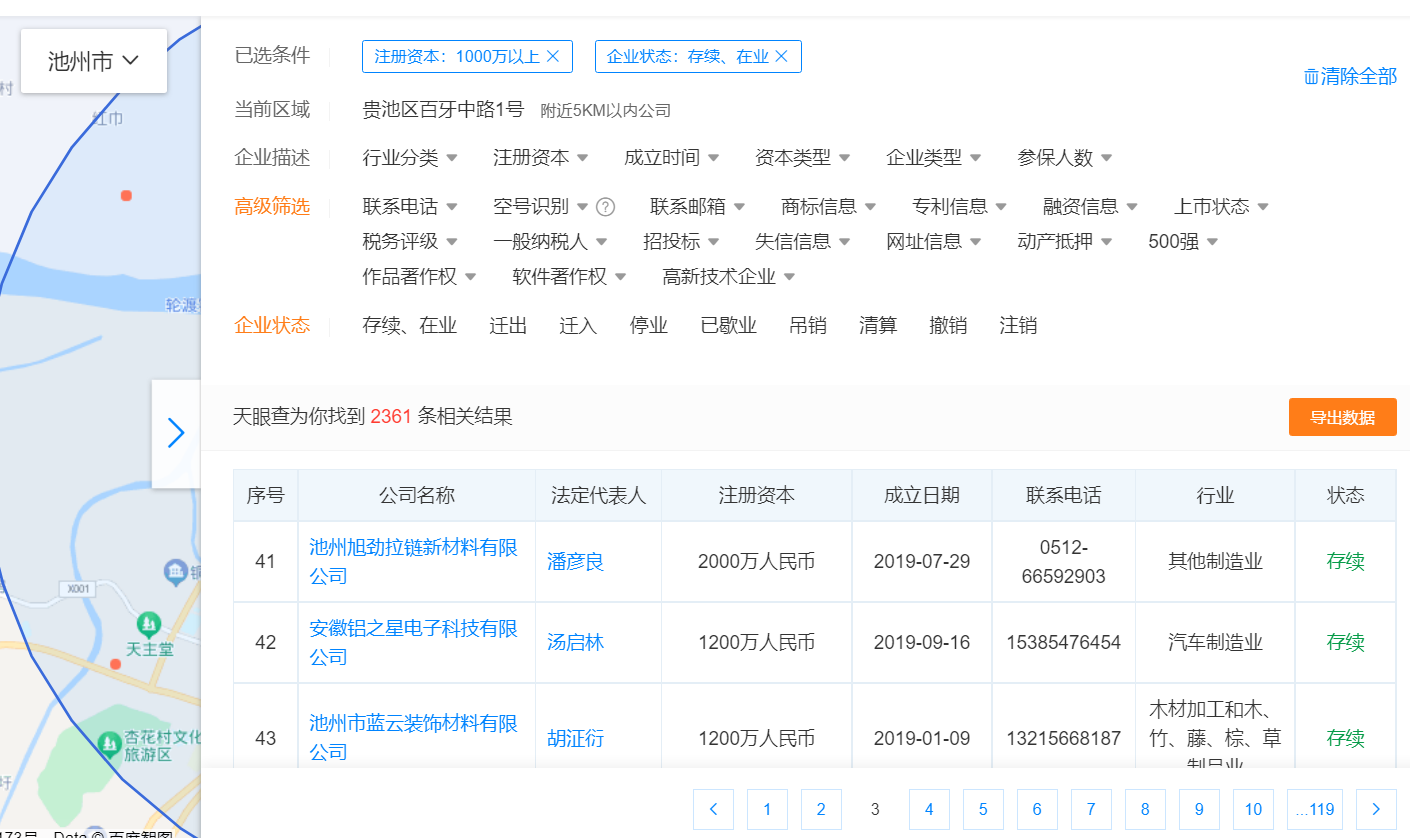Expand the 失信信息 advanced filter
The image size is (1410, 838).
click(x=803, y=241)
